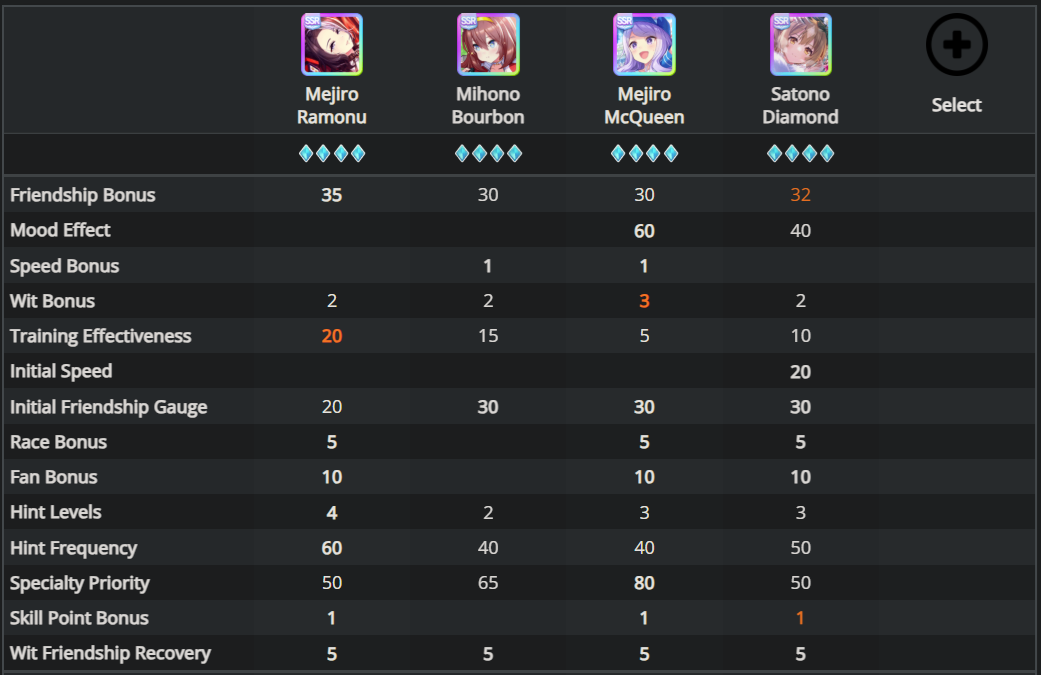Click Mihono Bourbon's fourth limit break diamond
Viewport: 1041px width, 675px height.
pos(515,154)
